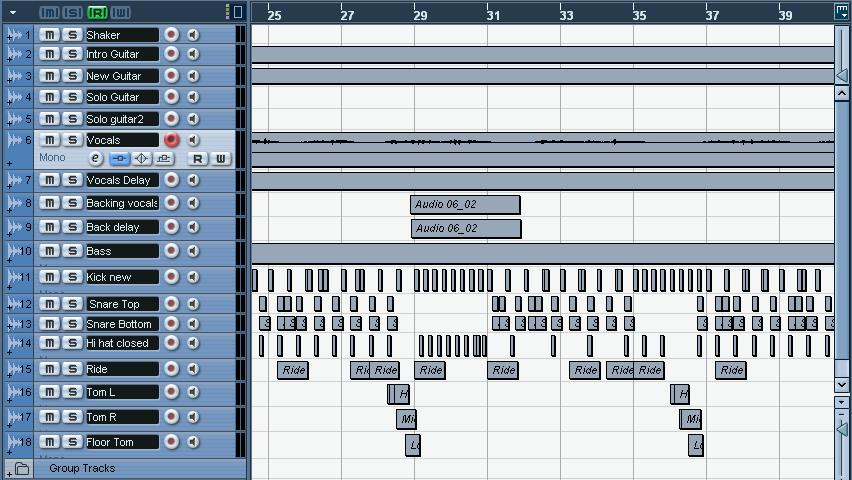Select the Back delay track name
Image resolution: width=852 pixels, height=480 pixels.
tap(122, 227)
